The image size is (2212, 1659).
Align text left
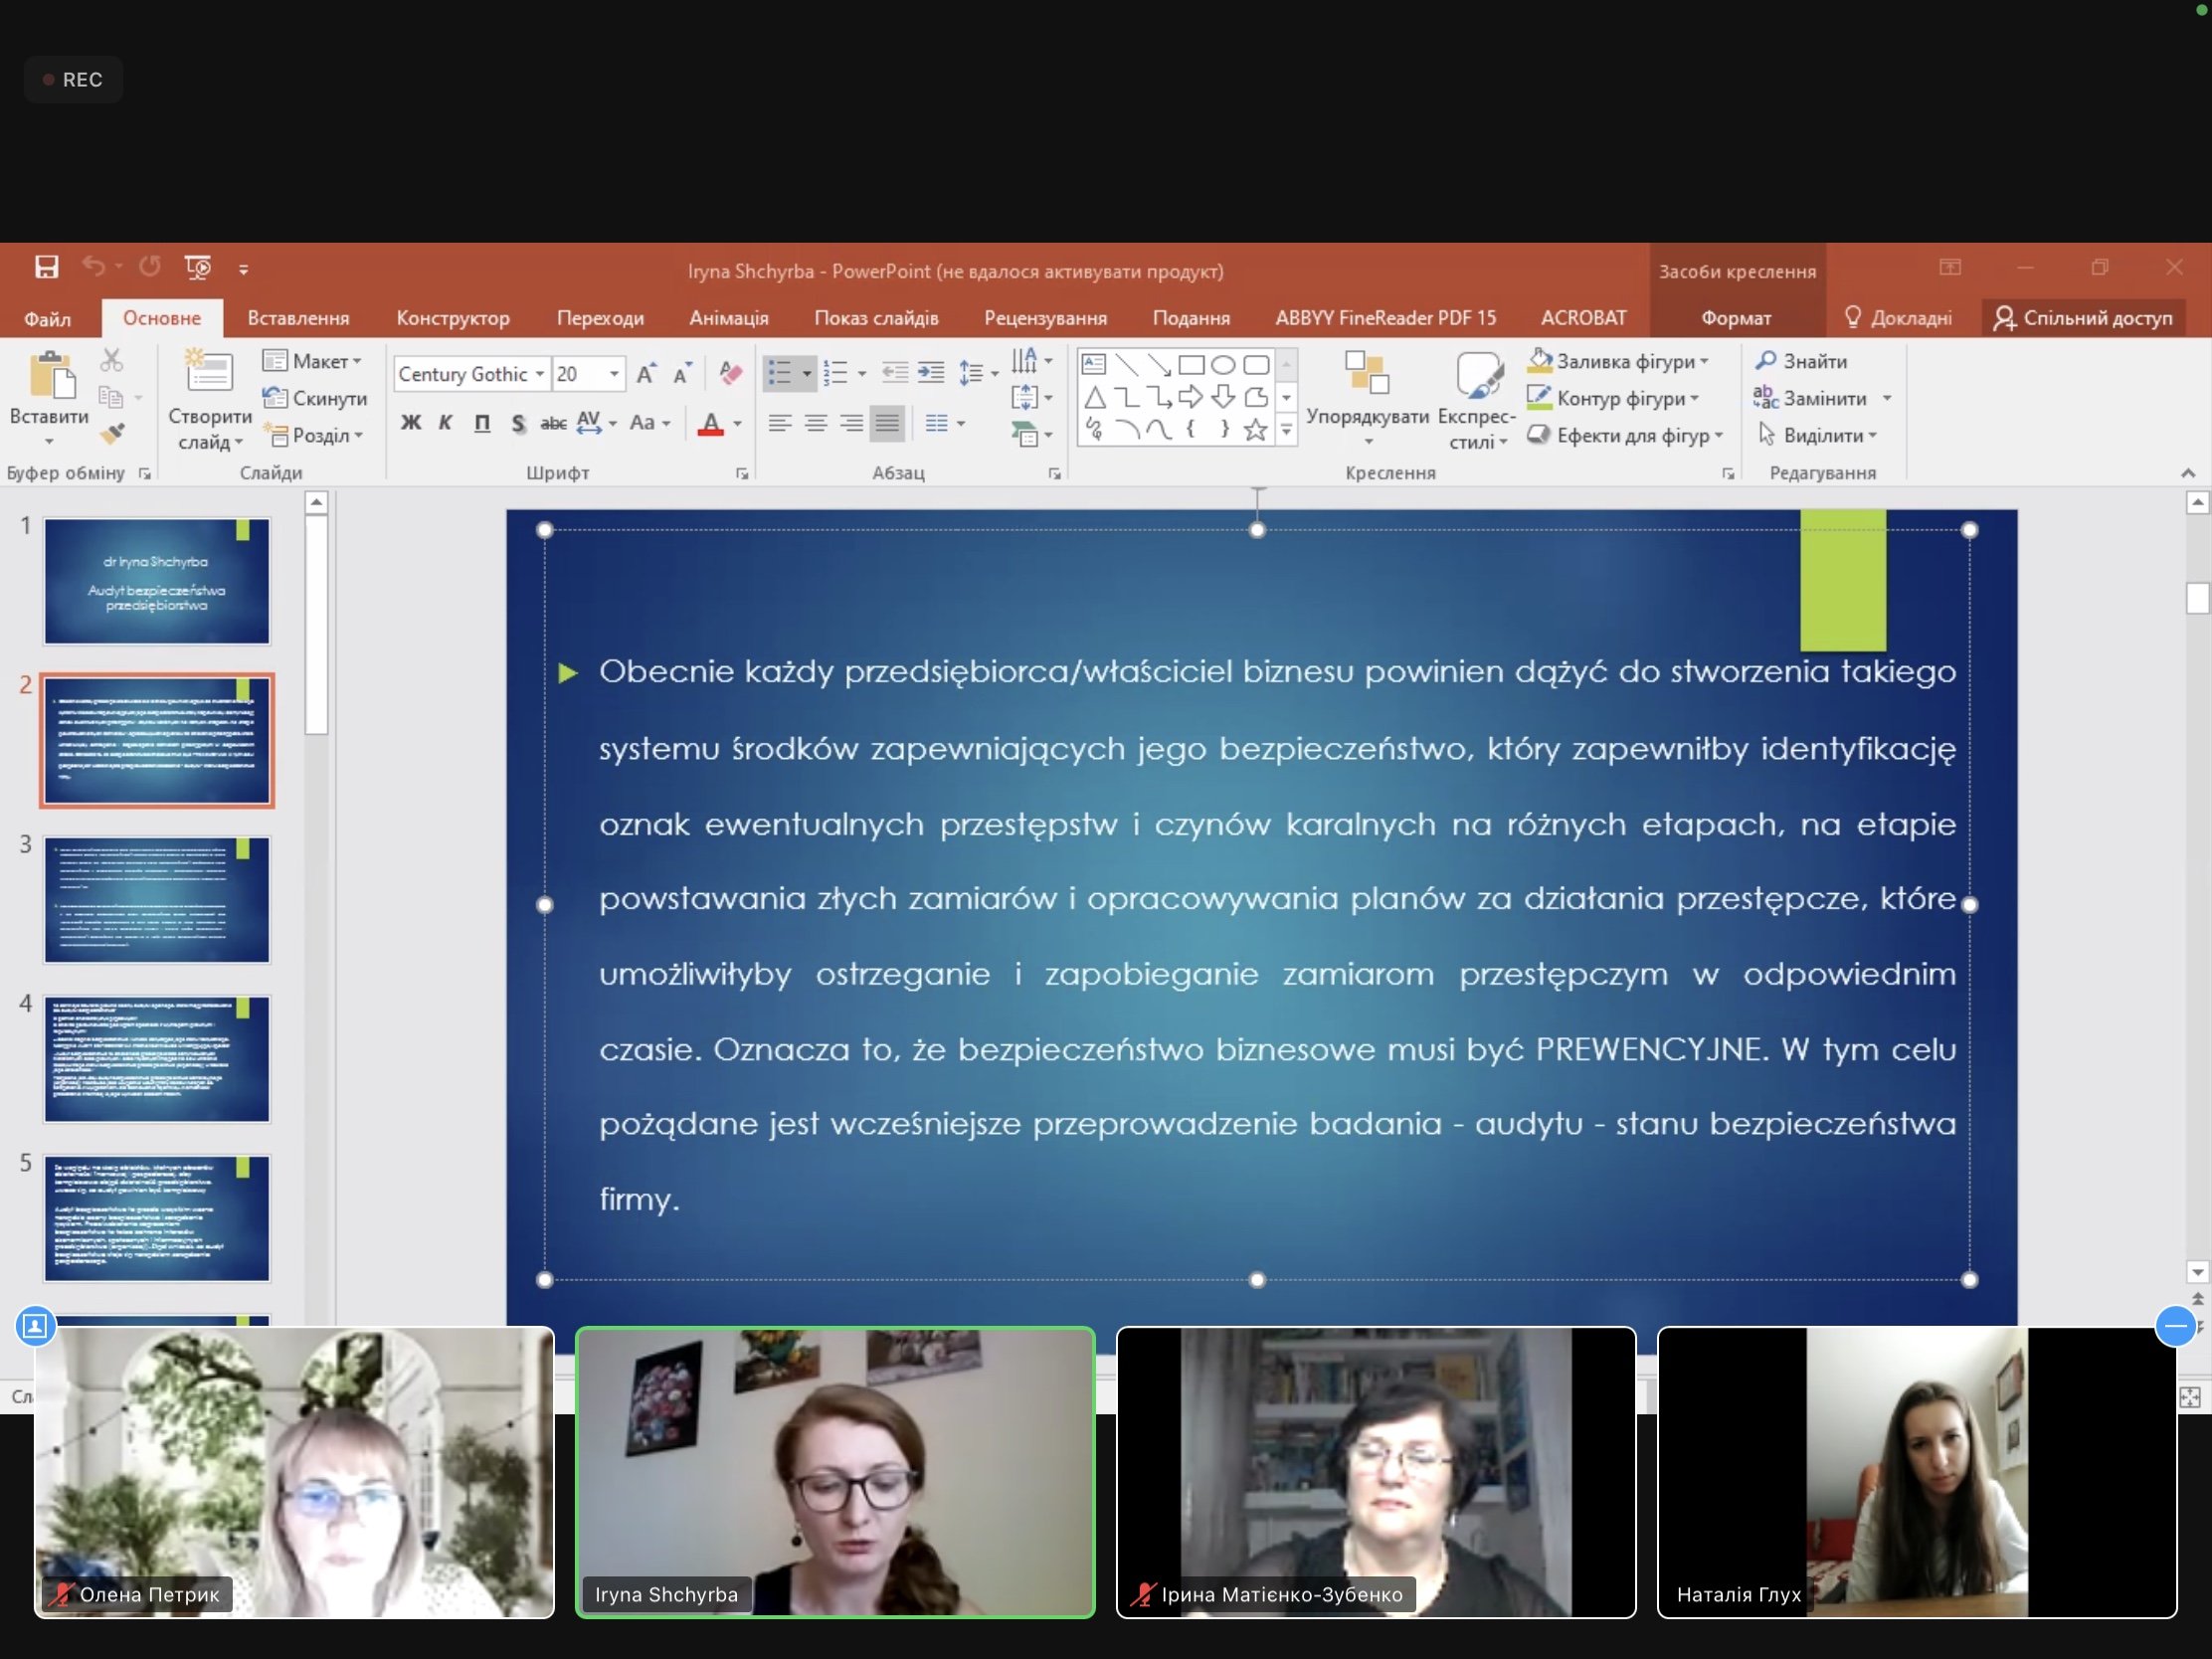[x=780, y=423]
